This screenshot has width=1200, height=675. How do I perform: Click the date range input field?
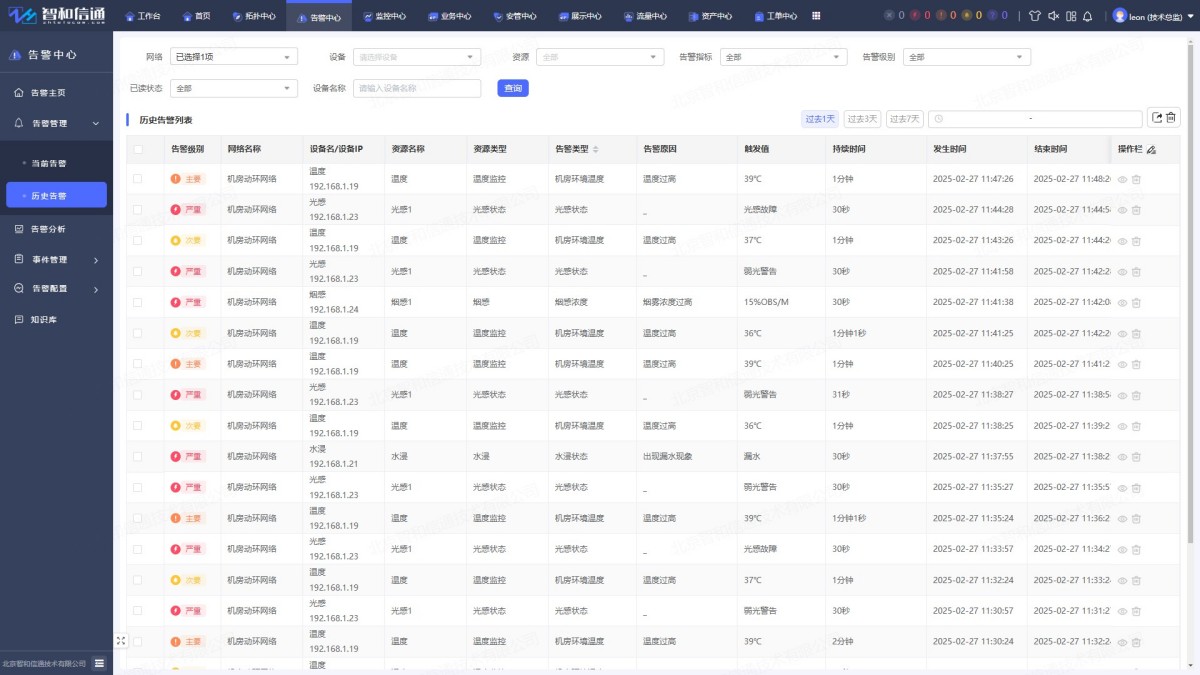[1035, 119]
